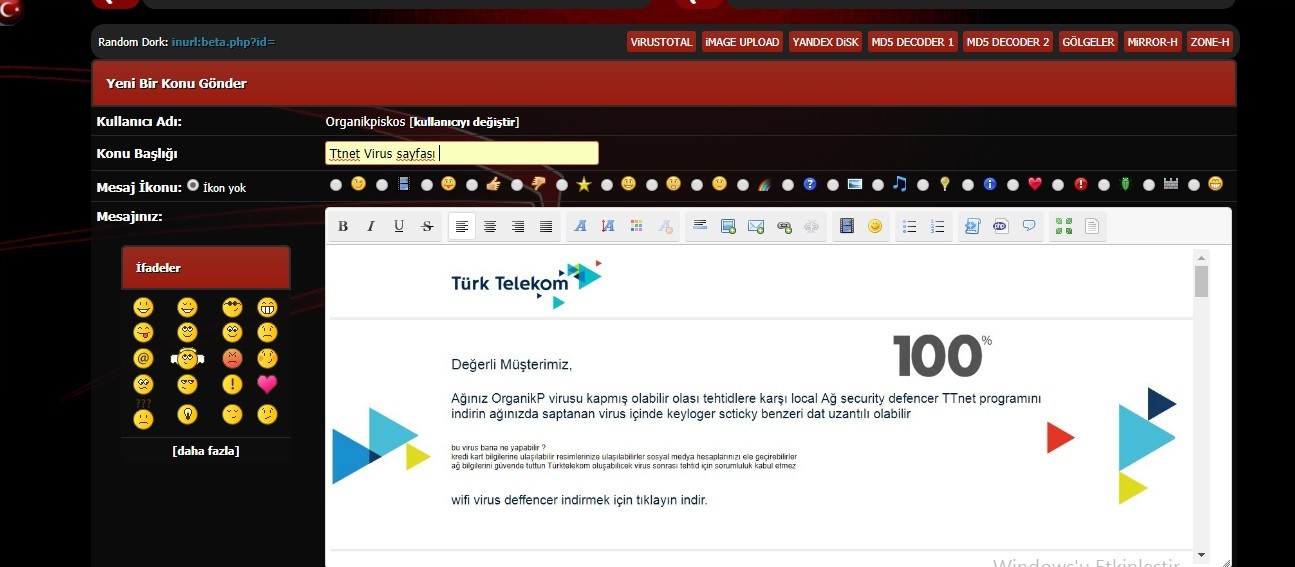Select the thumbs up message icon radio
Viewport: 1295px width, 567px height.
click(472, 185)
